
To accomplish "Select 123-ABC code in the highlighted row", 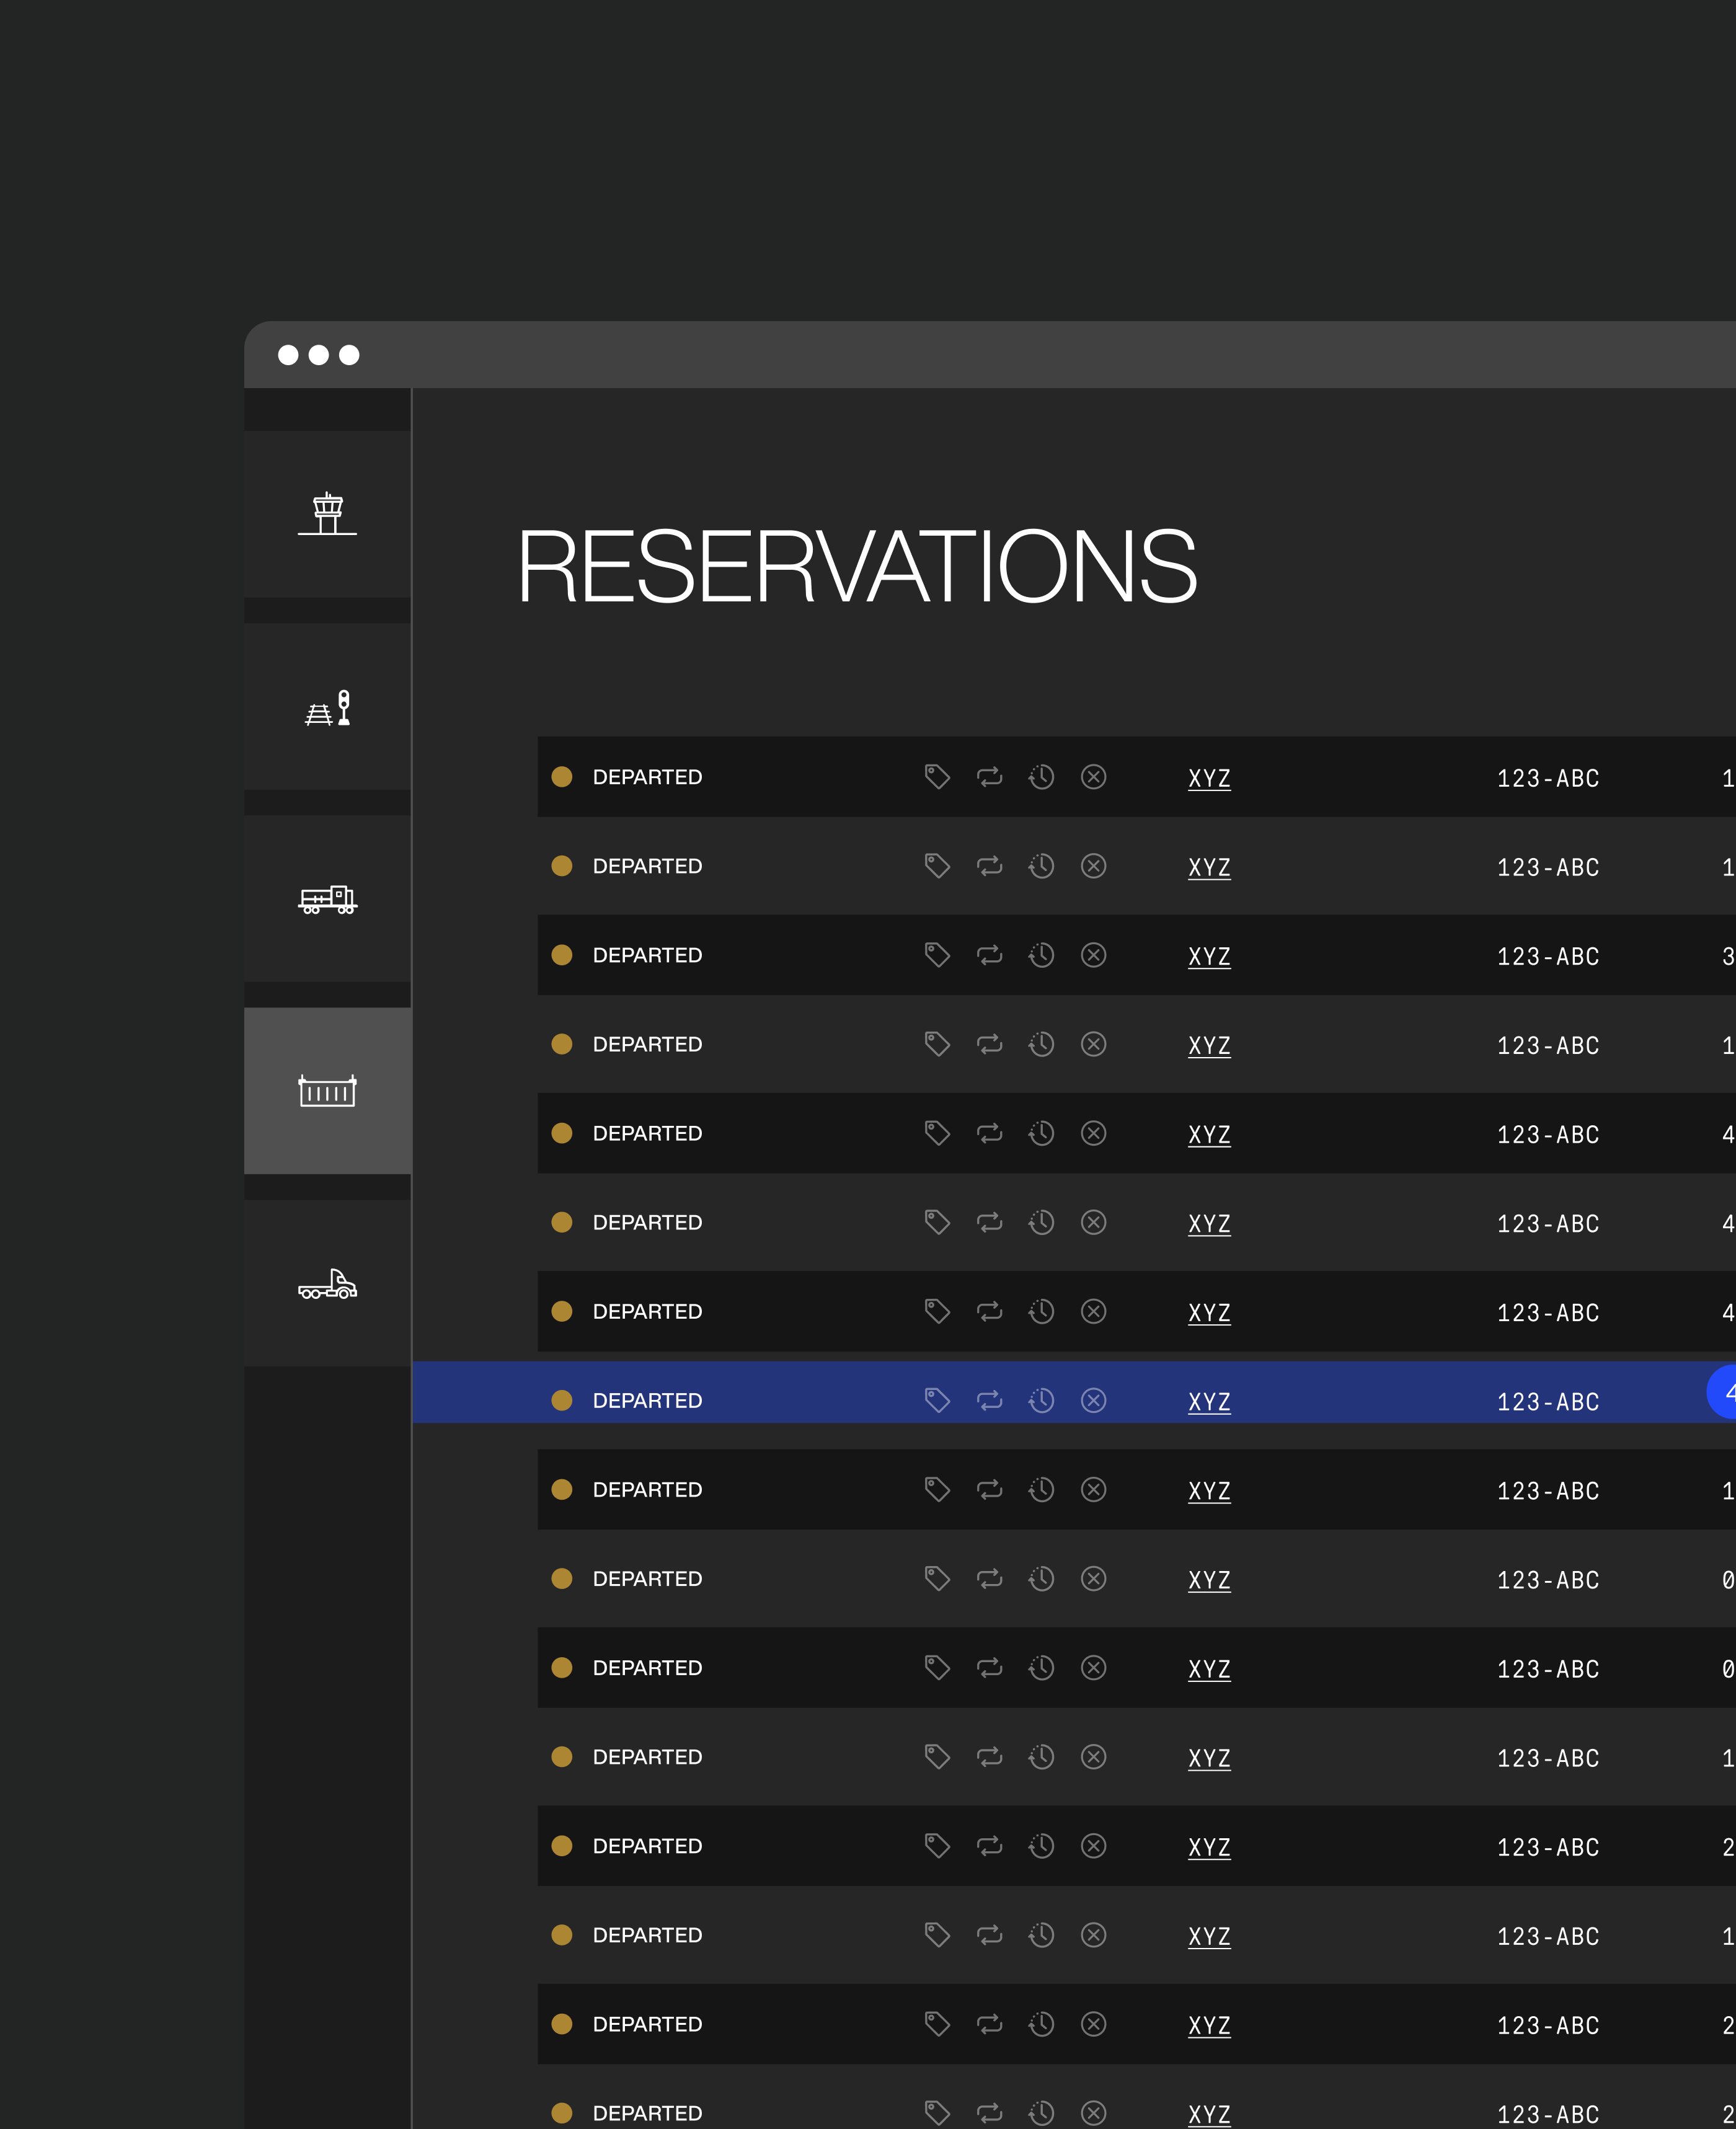I will pos(1547,1402).
